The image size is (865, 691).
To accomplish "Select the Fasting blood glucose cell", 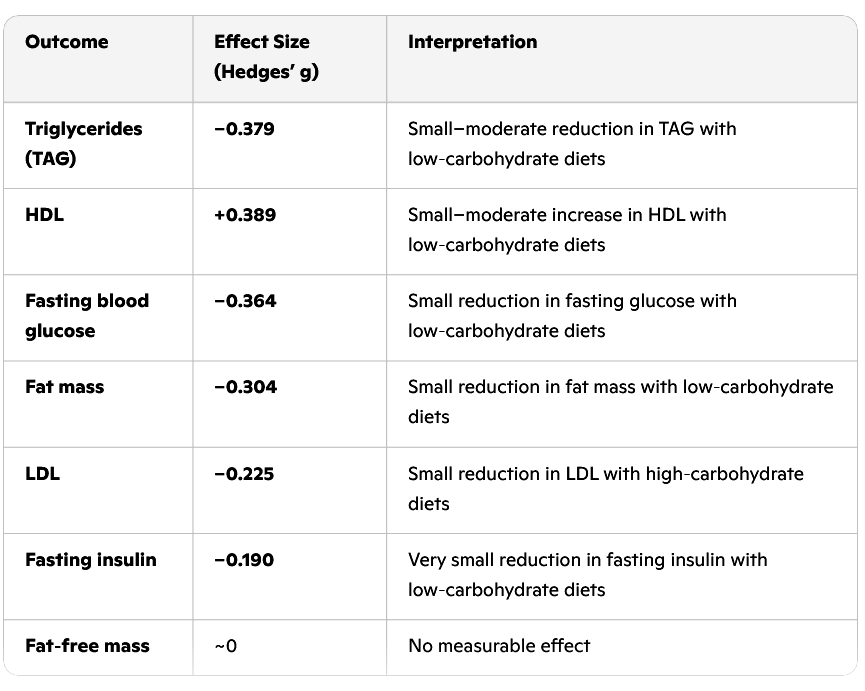I will 86,315.
